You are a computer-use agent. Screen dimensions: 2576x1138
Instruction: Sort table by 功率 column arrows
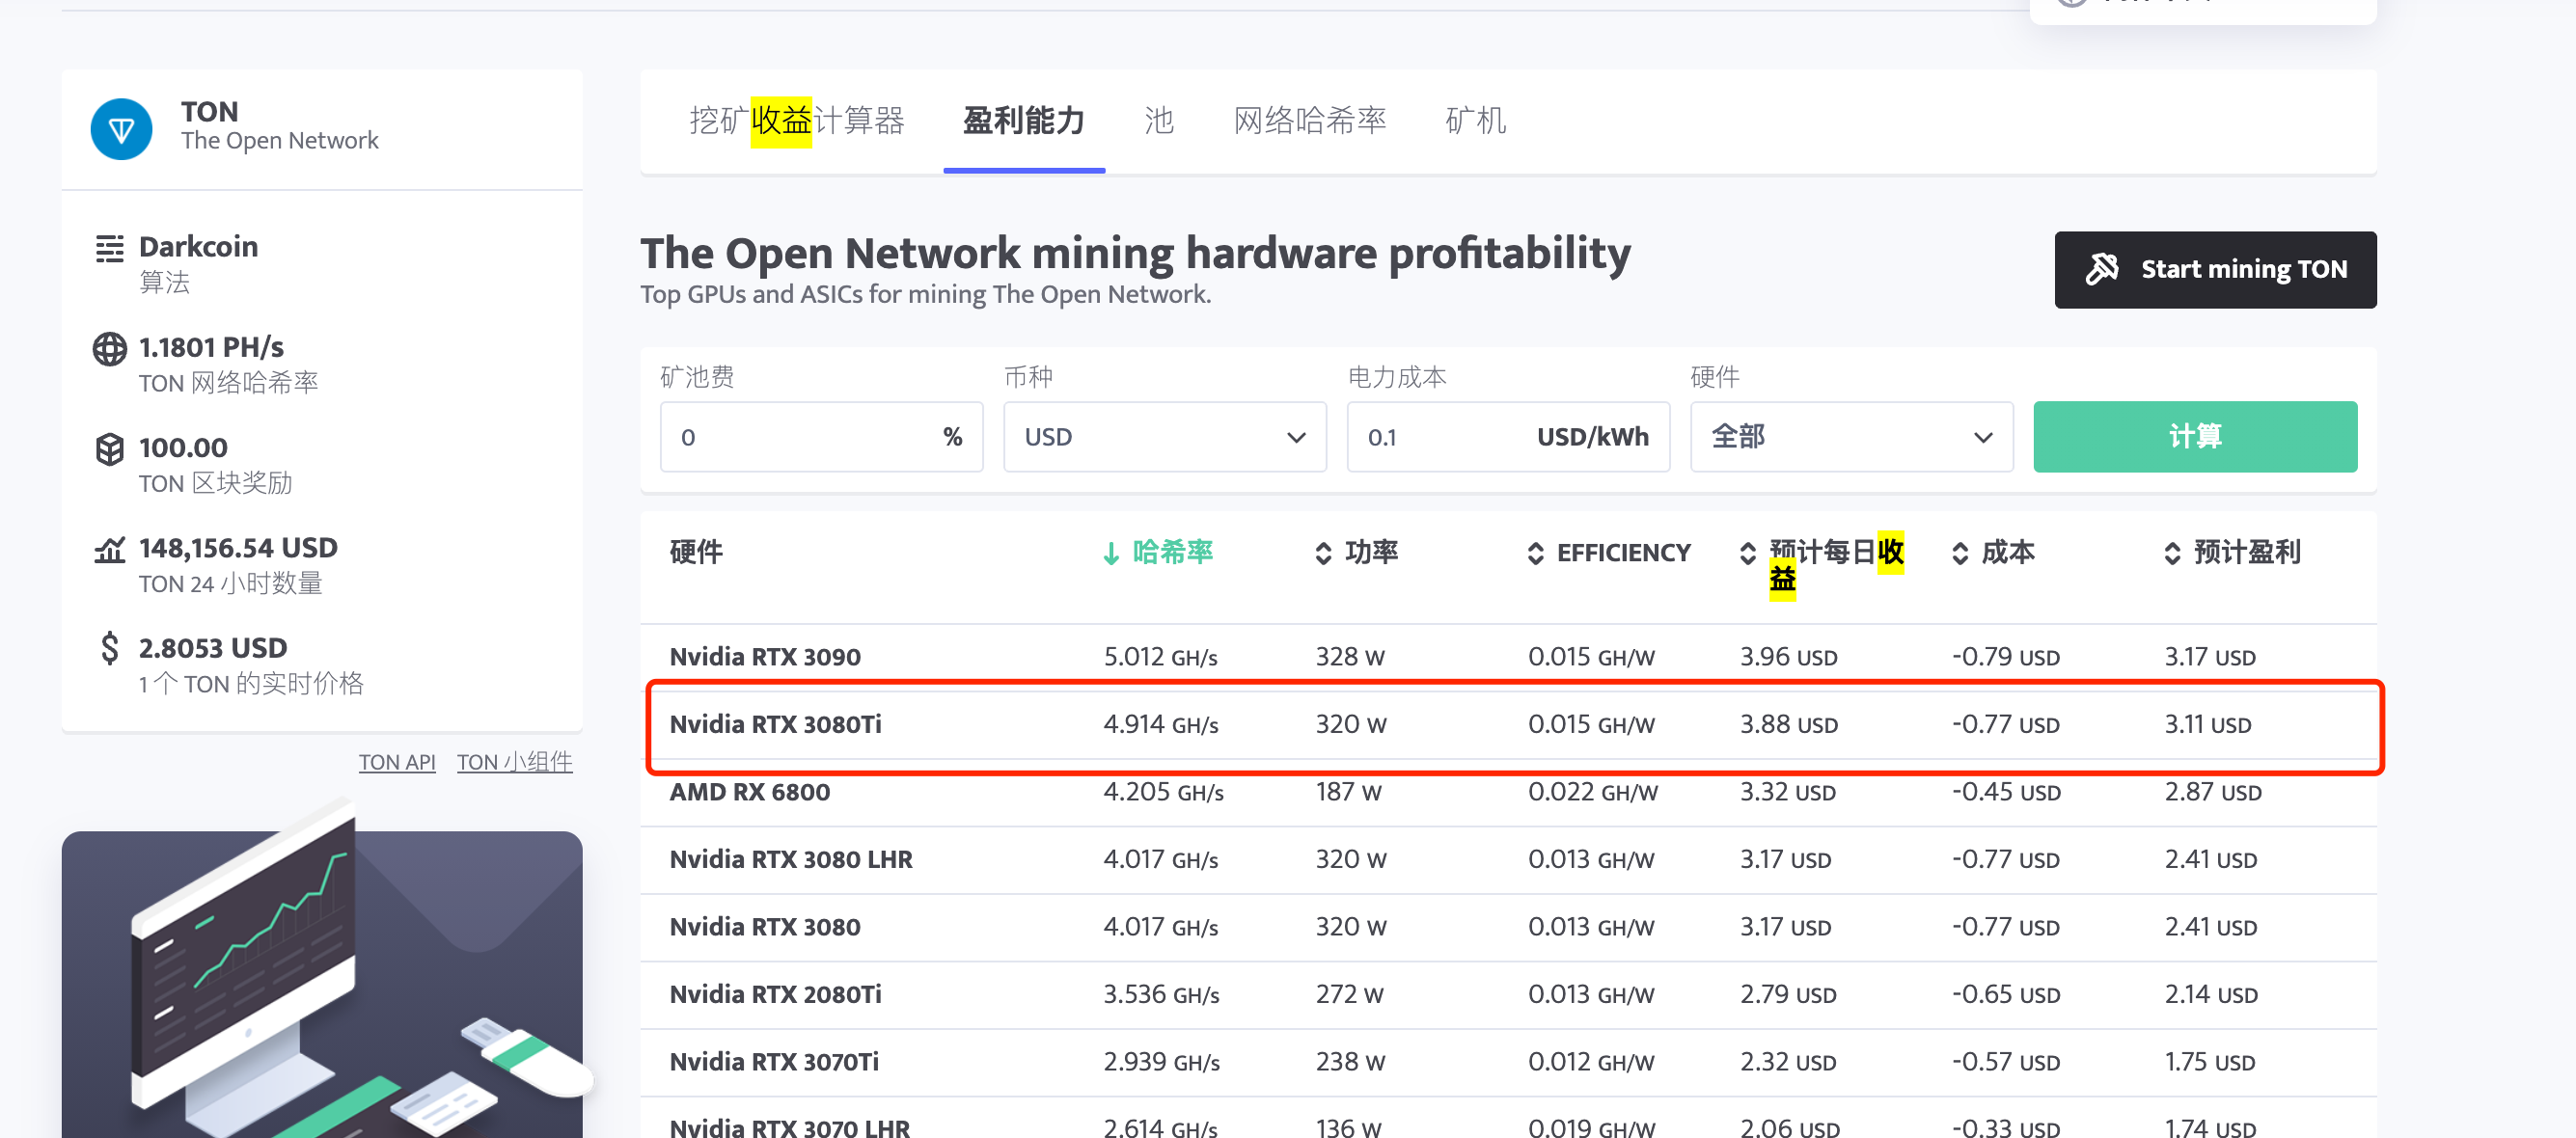click(x=1323, y=553)
